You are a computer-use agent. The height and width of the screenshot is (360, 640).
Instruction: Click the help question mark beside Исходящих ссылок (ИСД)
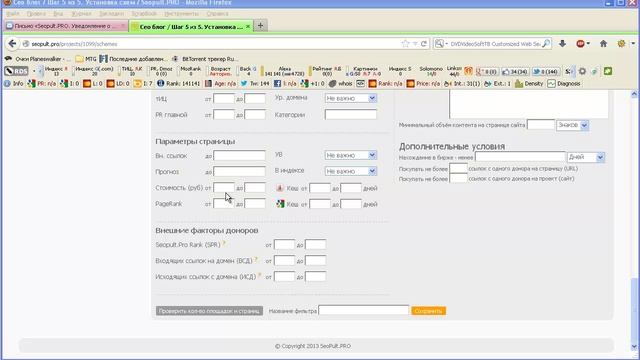point(259,275)
